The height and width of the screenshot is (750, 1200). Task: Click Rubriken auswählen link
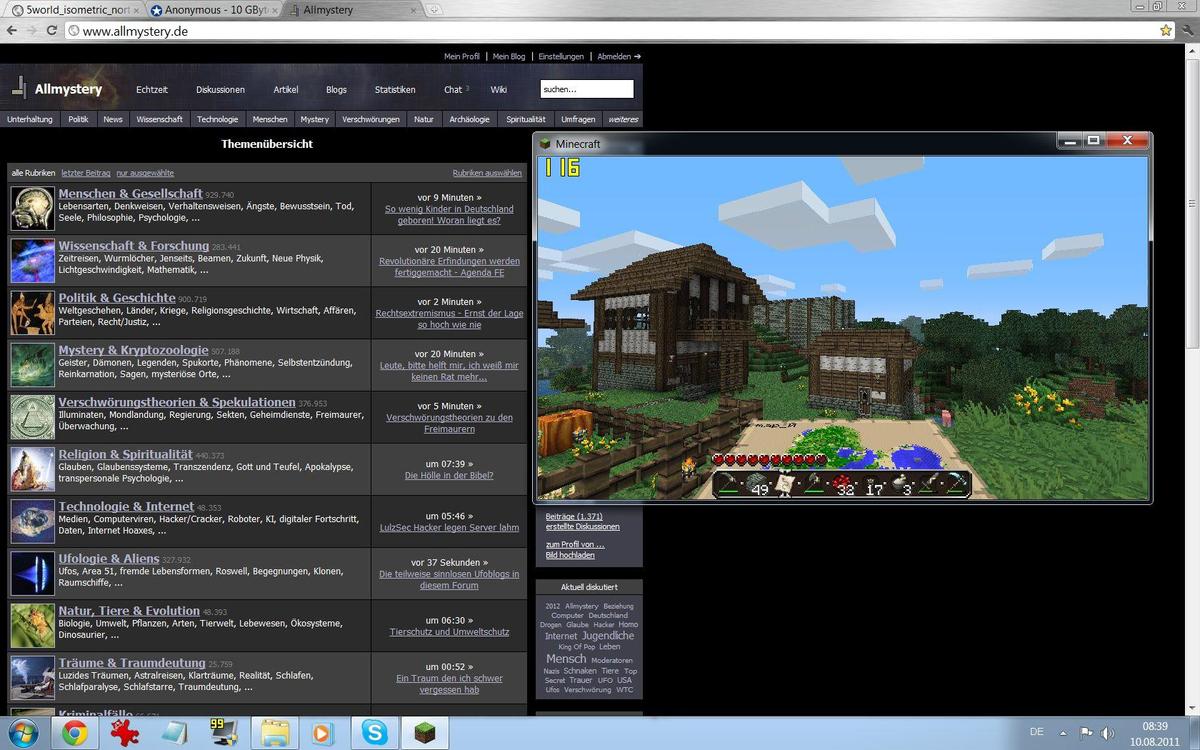[x=487, y=173]
